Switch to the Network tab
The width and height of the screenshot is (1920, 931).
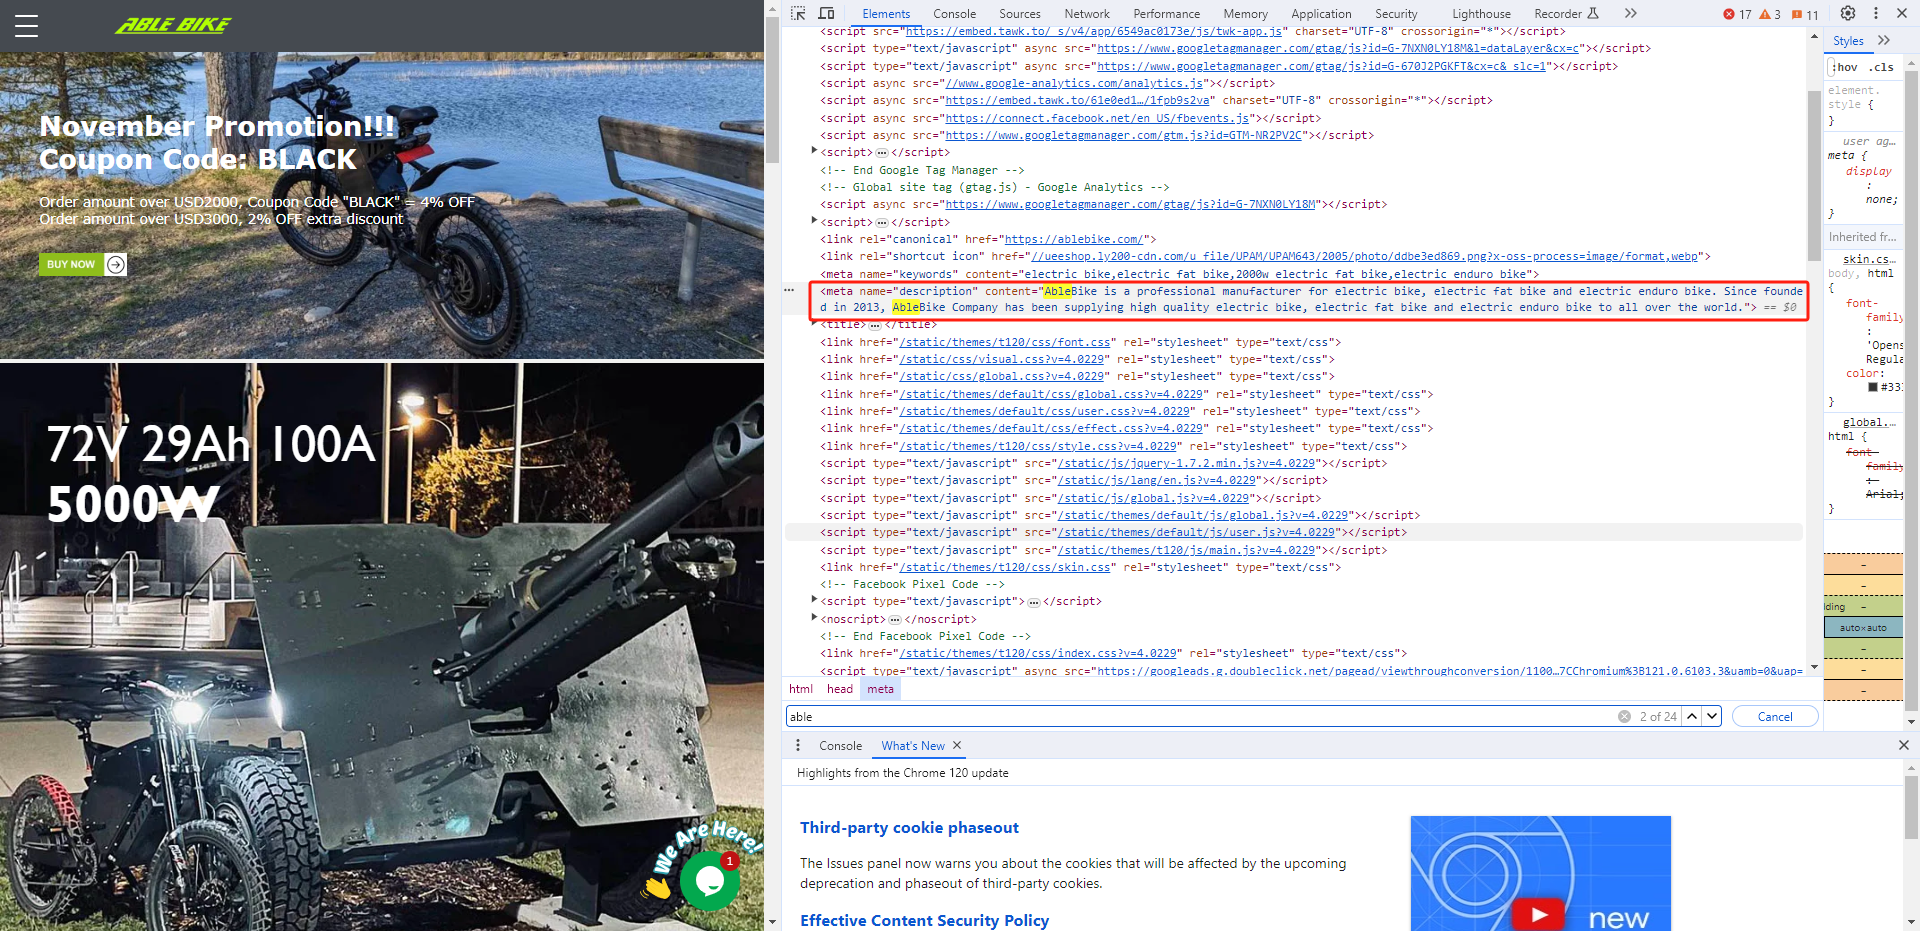coord(1086,14)
